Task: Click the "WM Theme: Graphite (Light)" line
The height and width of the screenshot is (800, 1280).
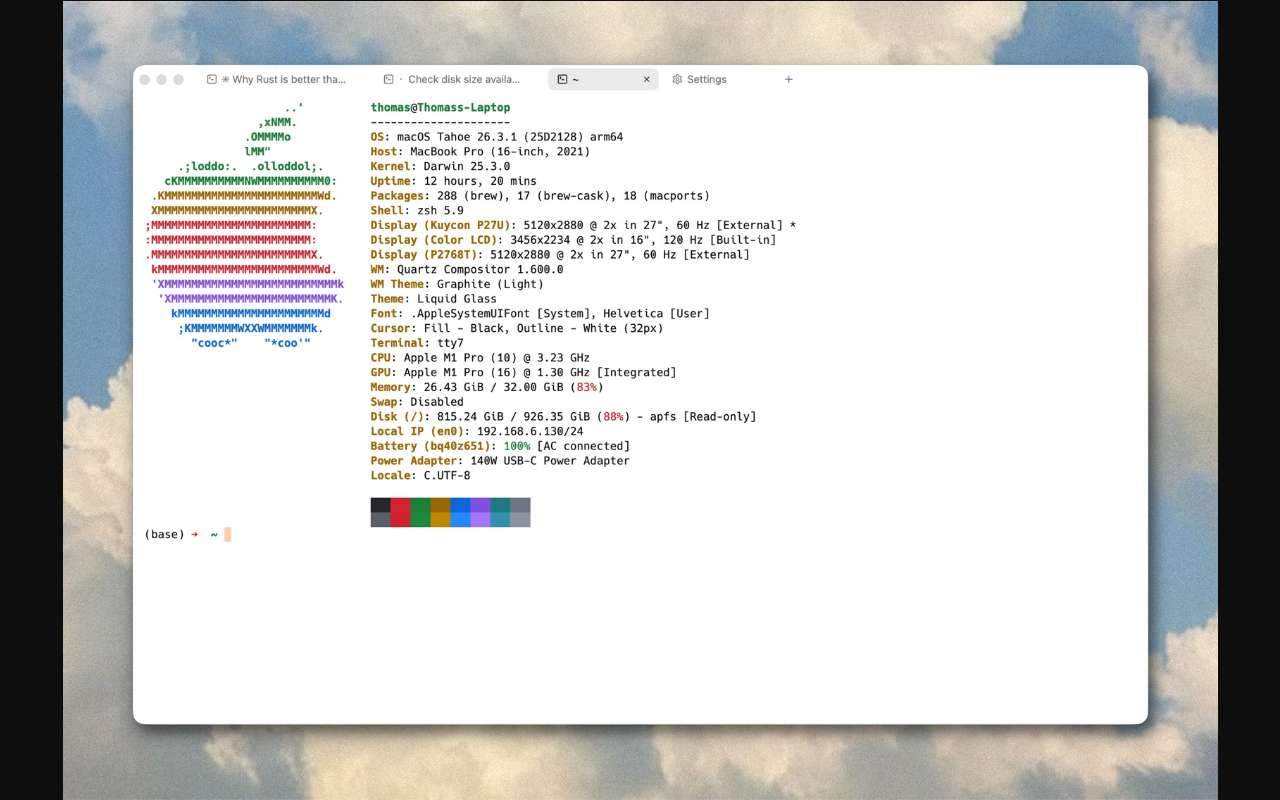Action: 457,284
